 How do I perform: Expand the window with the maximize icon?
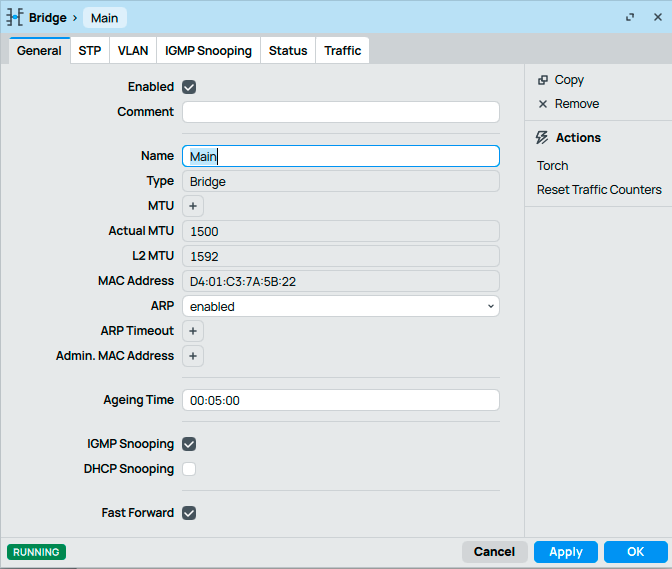click(x=630, y=18)
